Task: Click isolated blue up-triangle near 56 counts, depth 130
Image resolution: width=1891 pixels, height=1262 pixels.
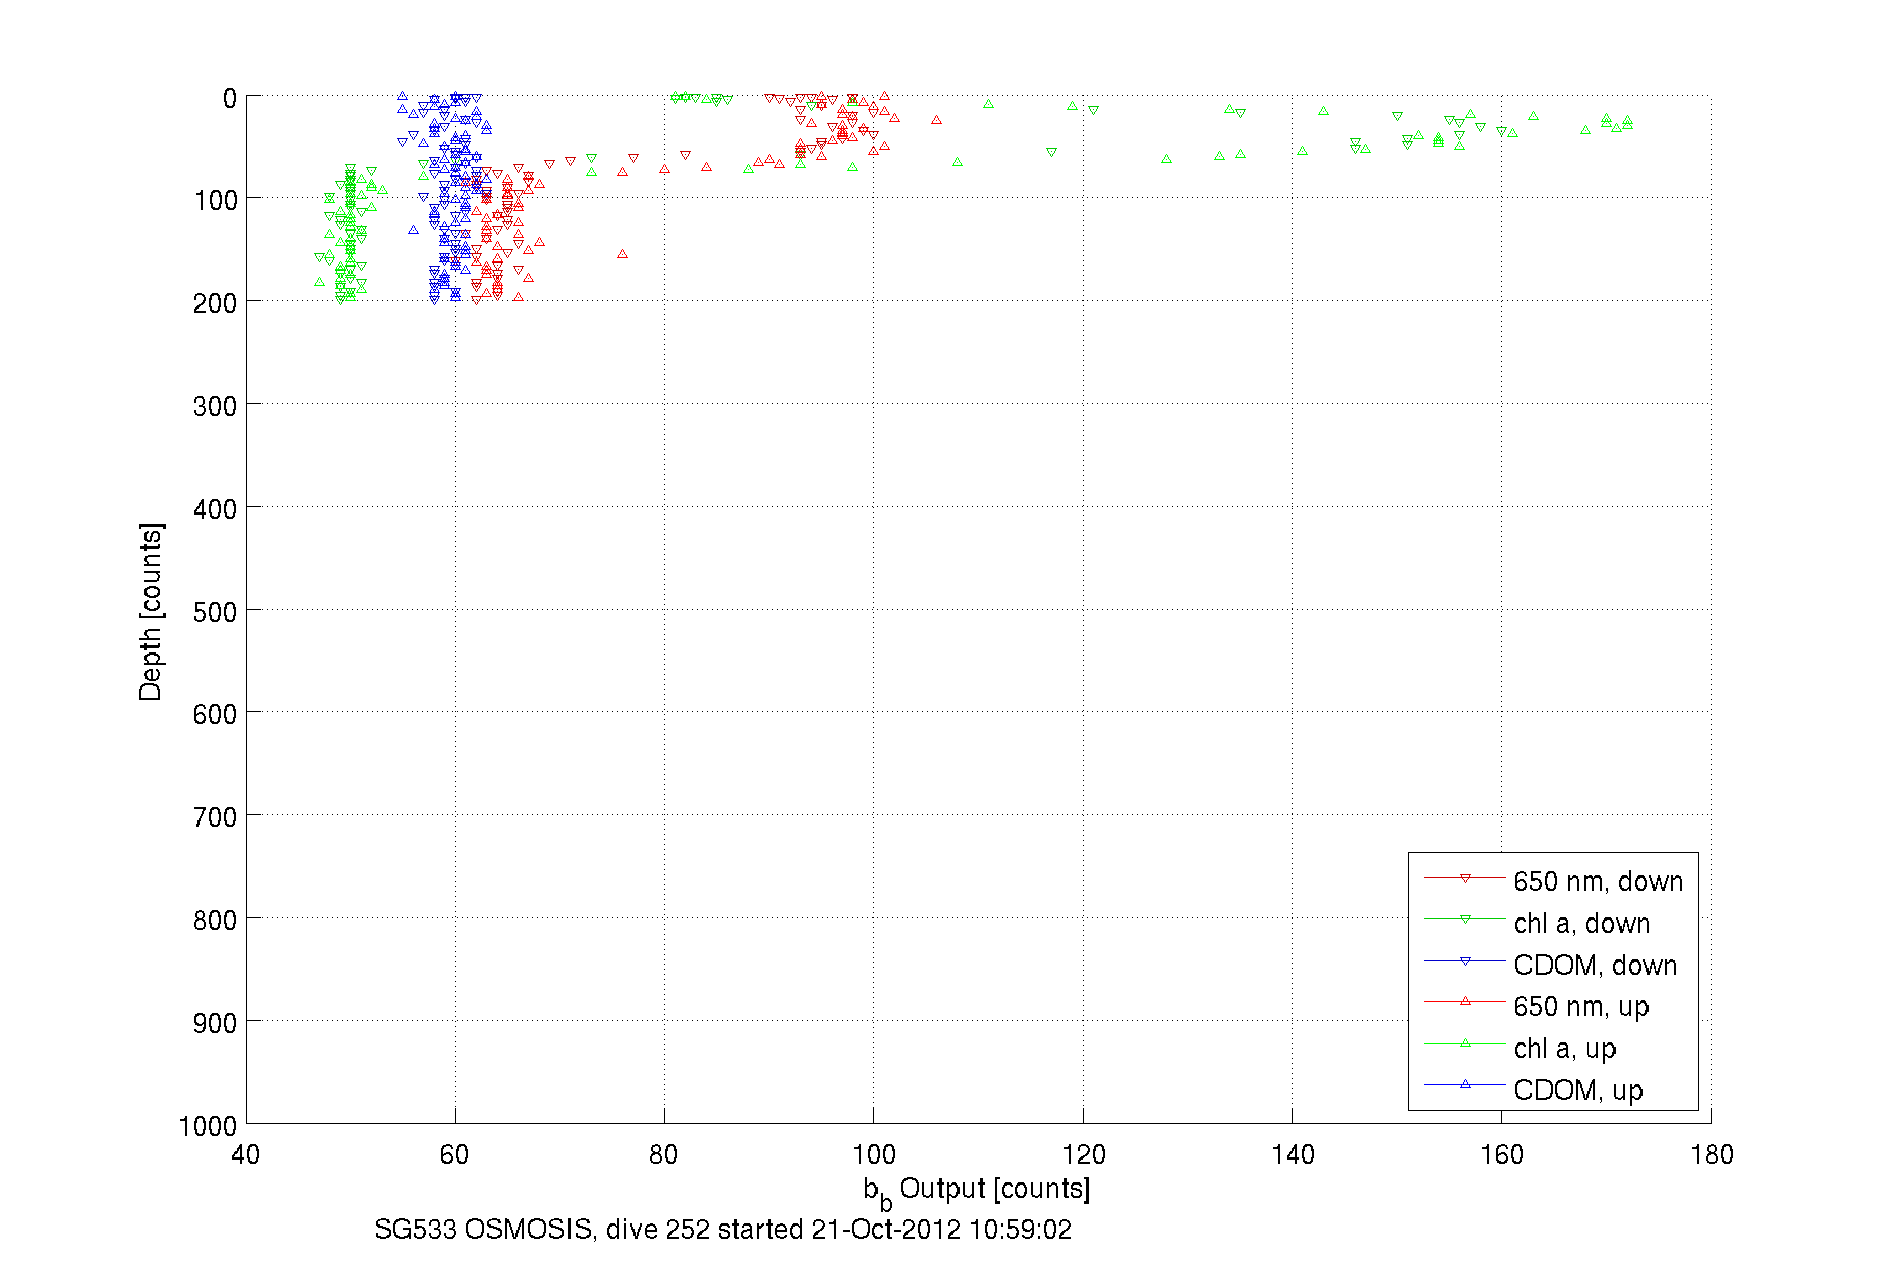Action: click(413, 230)
